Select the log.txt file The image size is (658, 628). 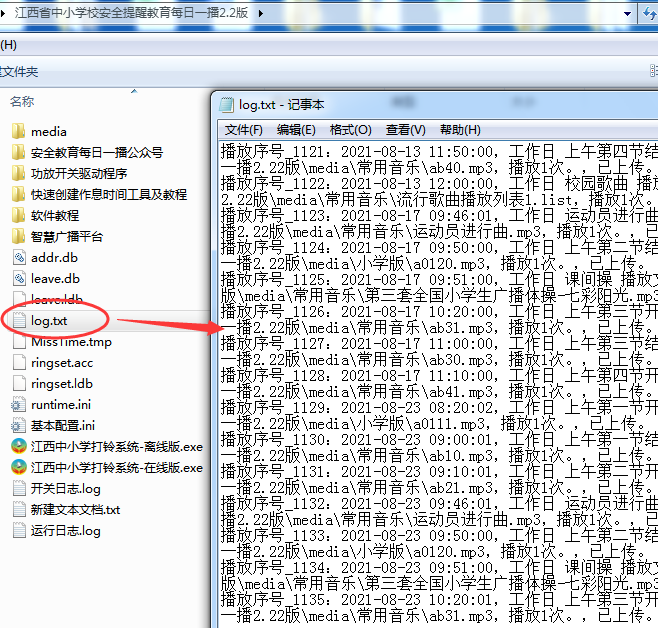(x=49, y=321)
